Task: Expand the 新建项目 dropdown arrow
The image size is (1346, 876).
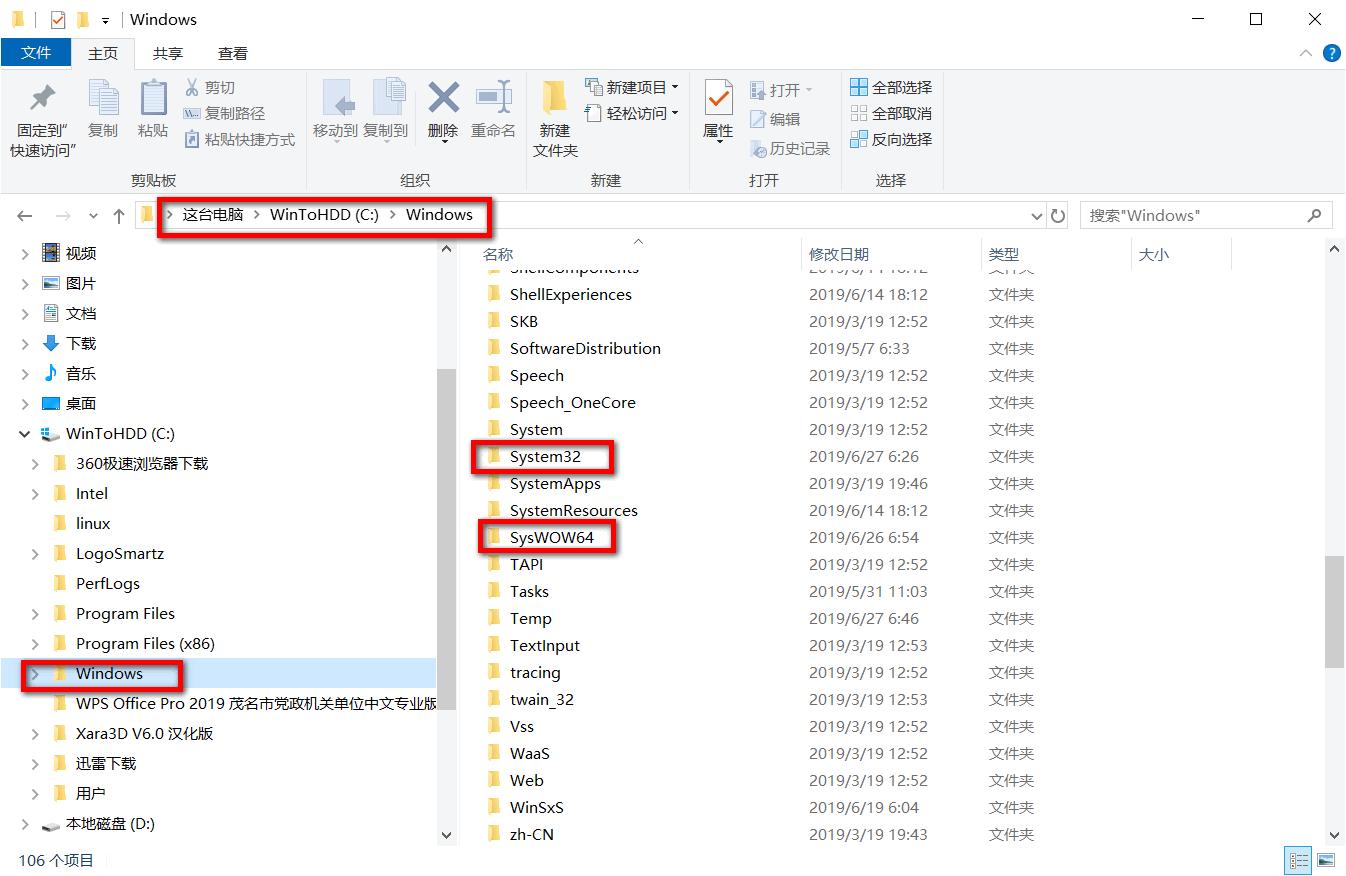Action: tap(675, 87)
